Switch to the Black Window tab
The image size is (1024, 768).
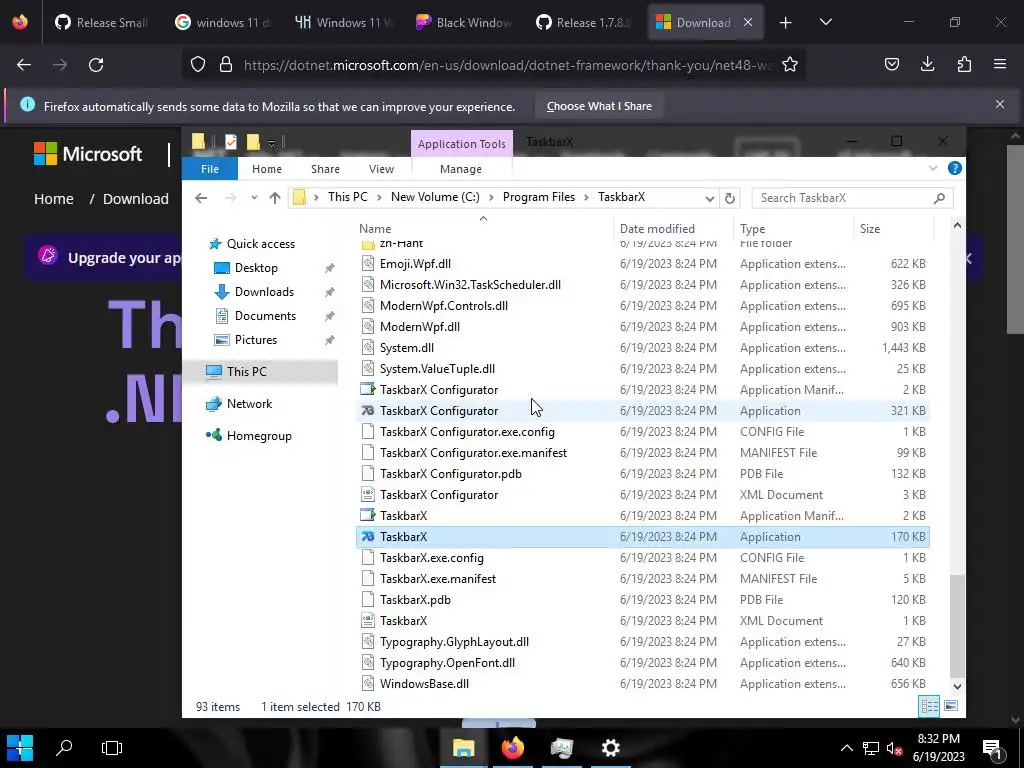[464, 22]
